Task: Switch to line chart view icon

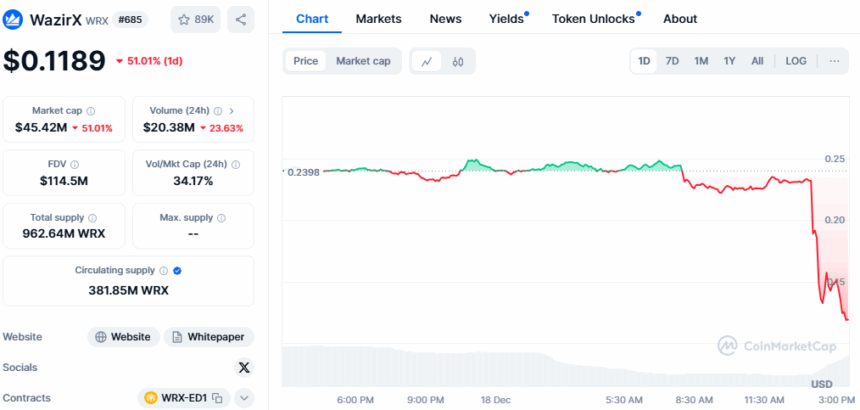Action: pyautogui.click(x=426, y=61)
